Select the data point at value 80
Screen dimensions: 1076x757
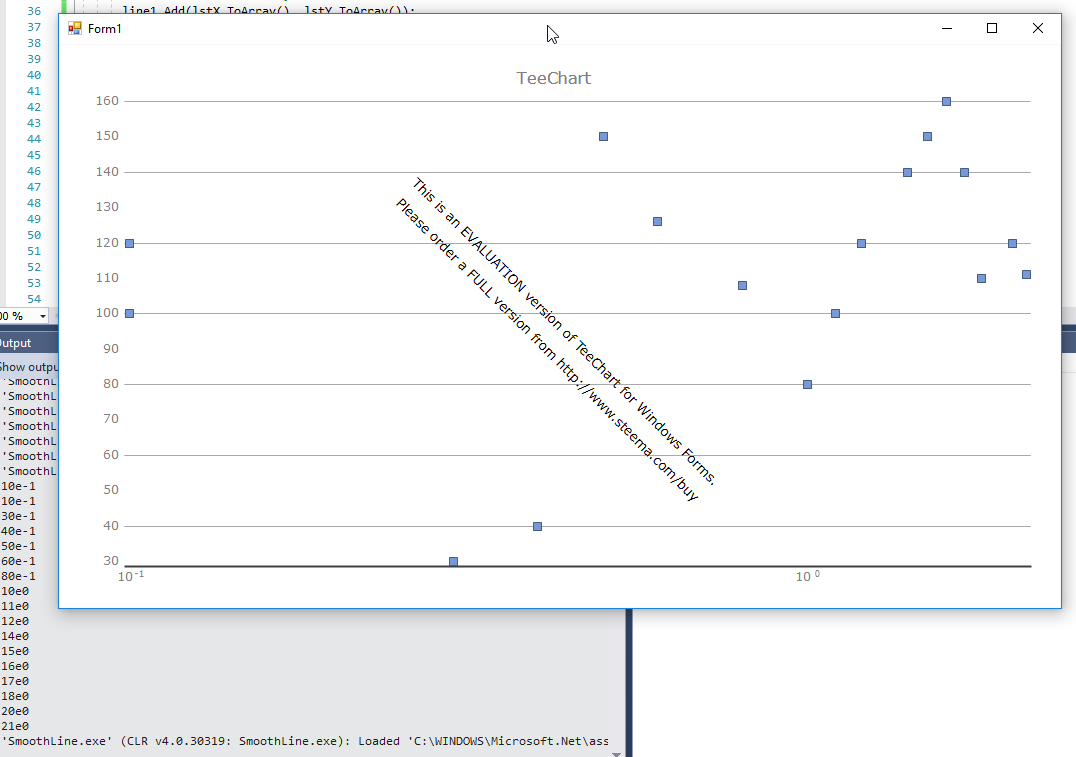808,384
